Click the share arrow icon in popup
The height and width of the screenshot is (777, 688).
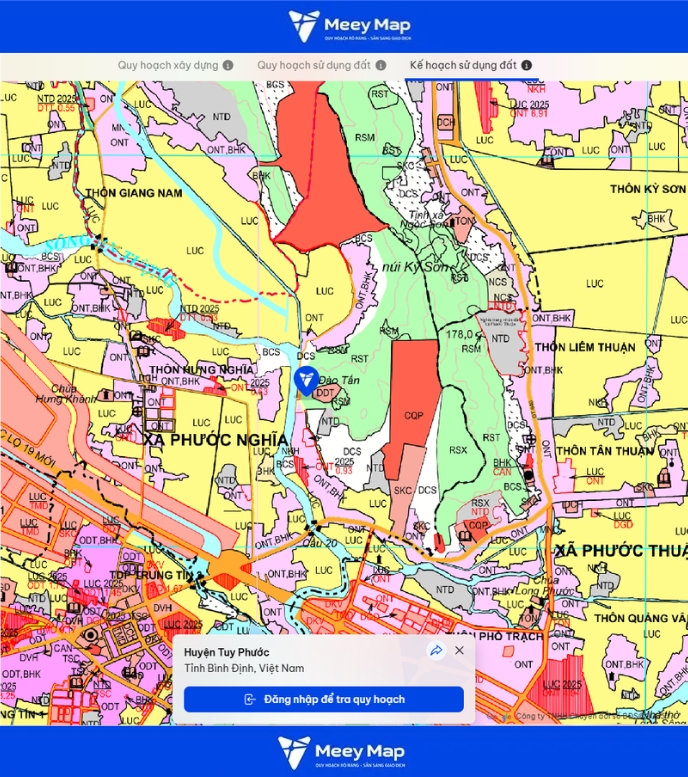point(436,650)
